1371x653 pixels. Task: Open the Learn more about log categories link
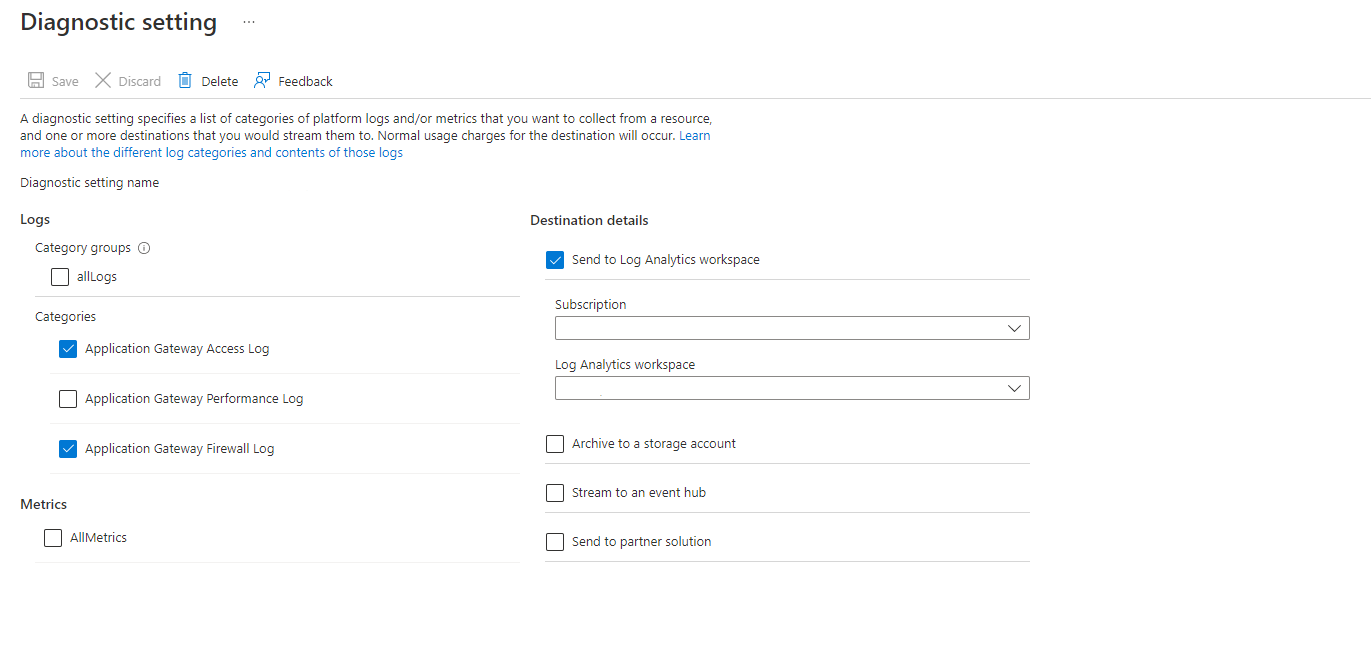click(x=211, y=153)
